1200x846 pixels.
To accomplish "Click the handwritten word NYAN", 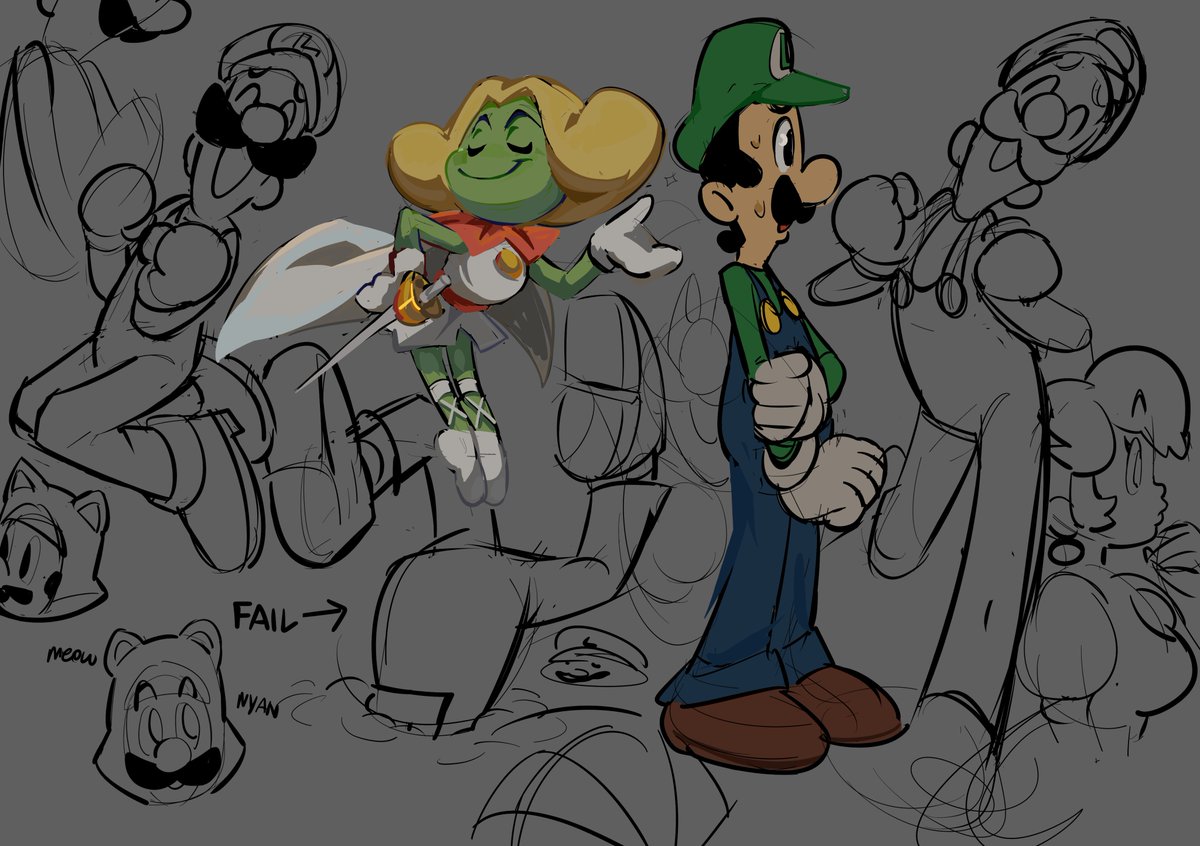I will pyautogui.click(x=258, y=705).
